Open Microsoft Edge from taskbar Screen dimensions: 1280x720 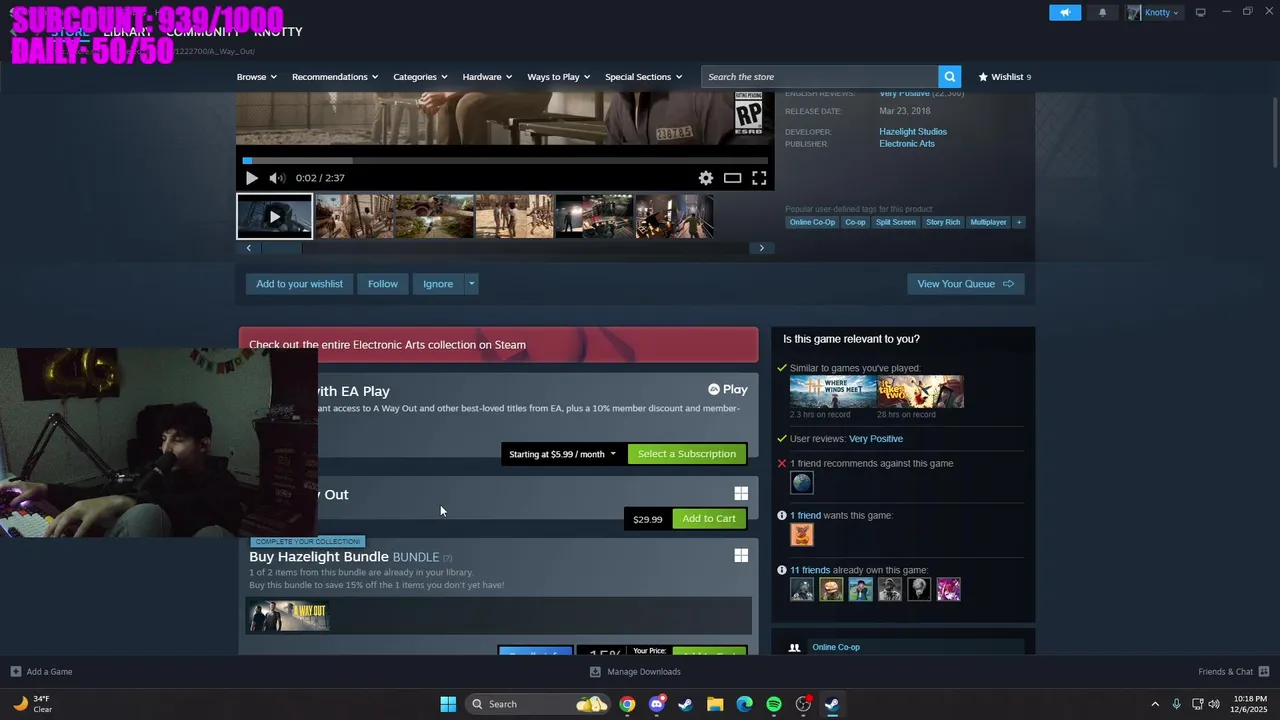point(744,704)
